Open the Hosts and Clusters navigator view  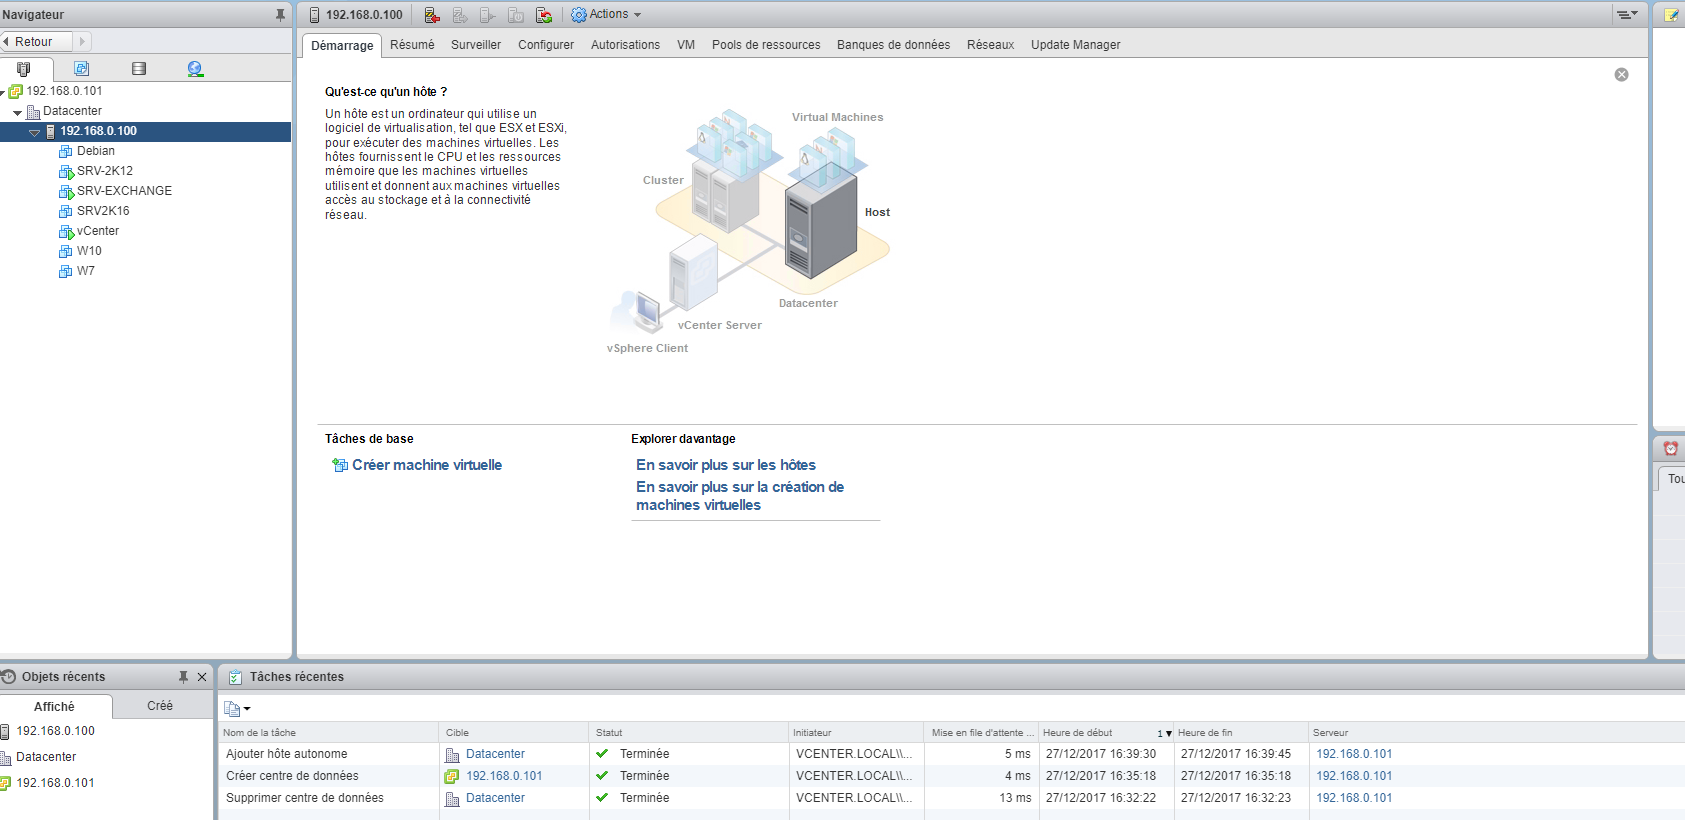[24, 69]
